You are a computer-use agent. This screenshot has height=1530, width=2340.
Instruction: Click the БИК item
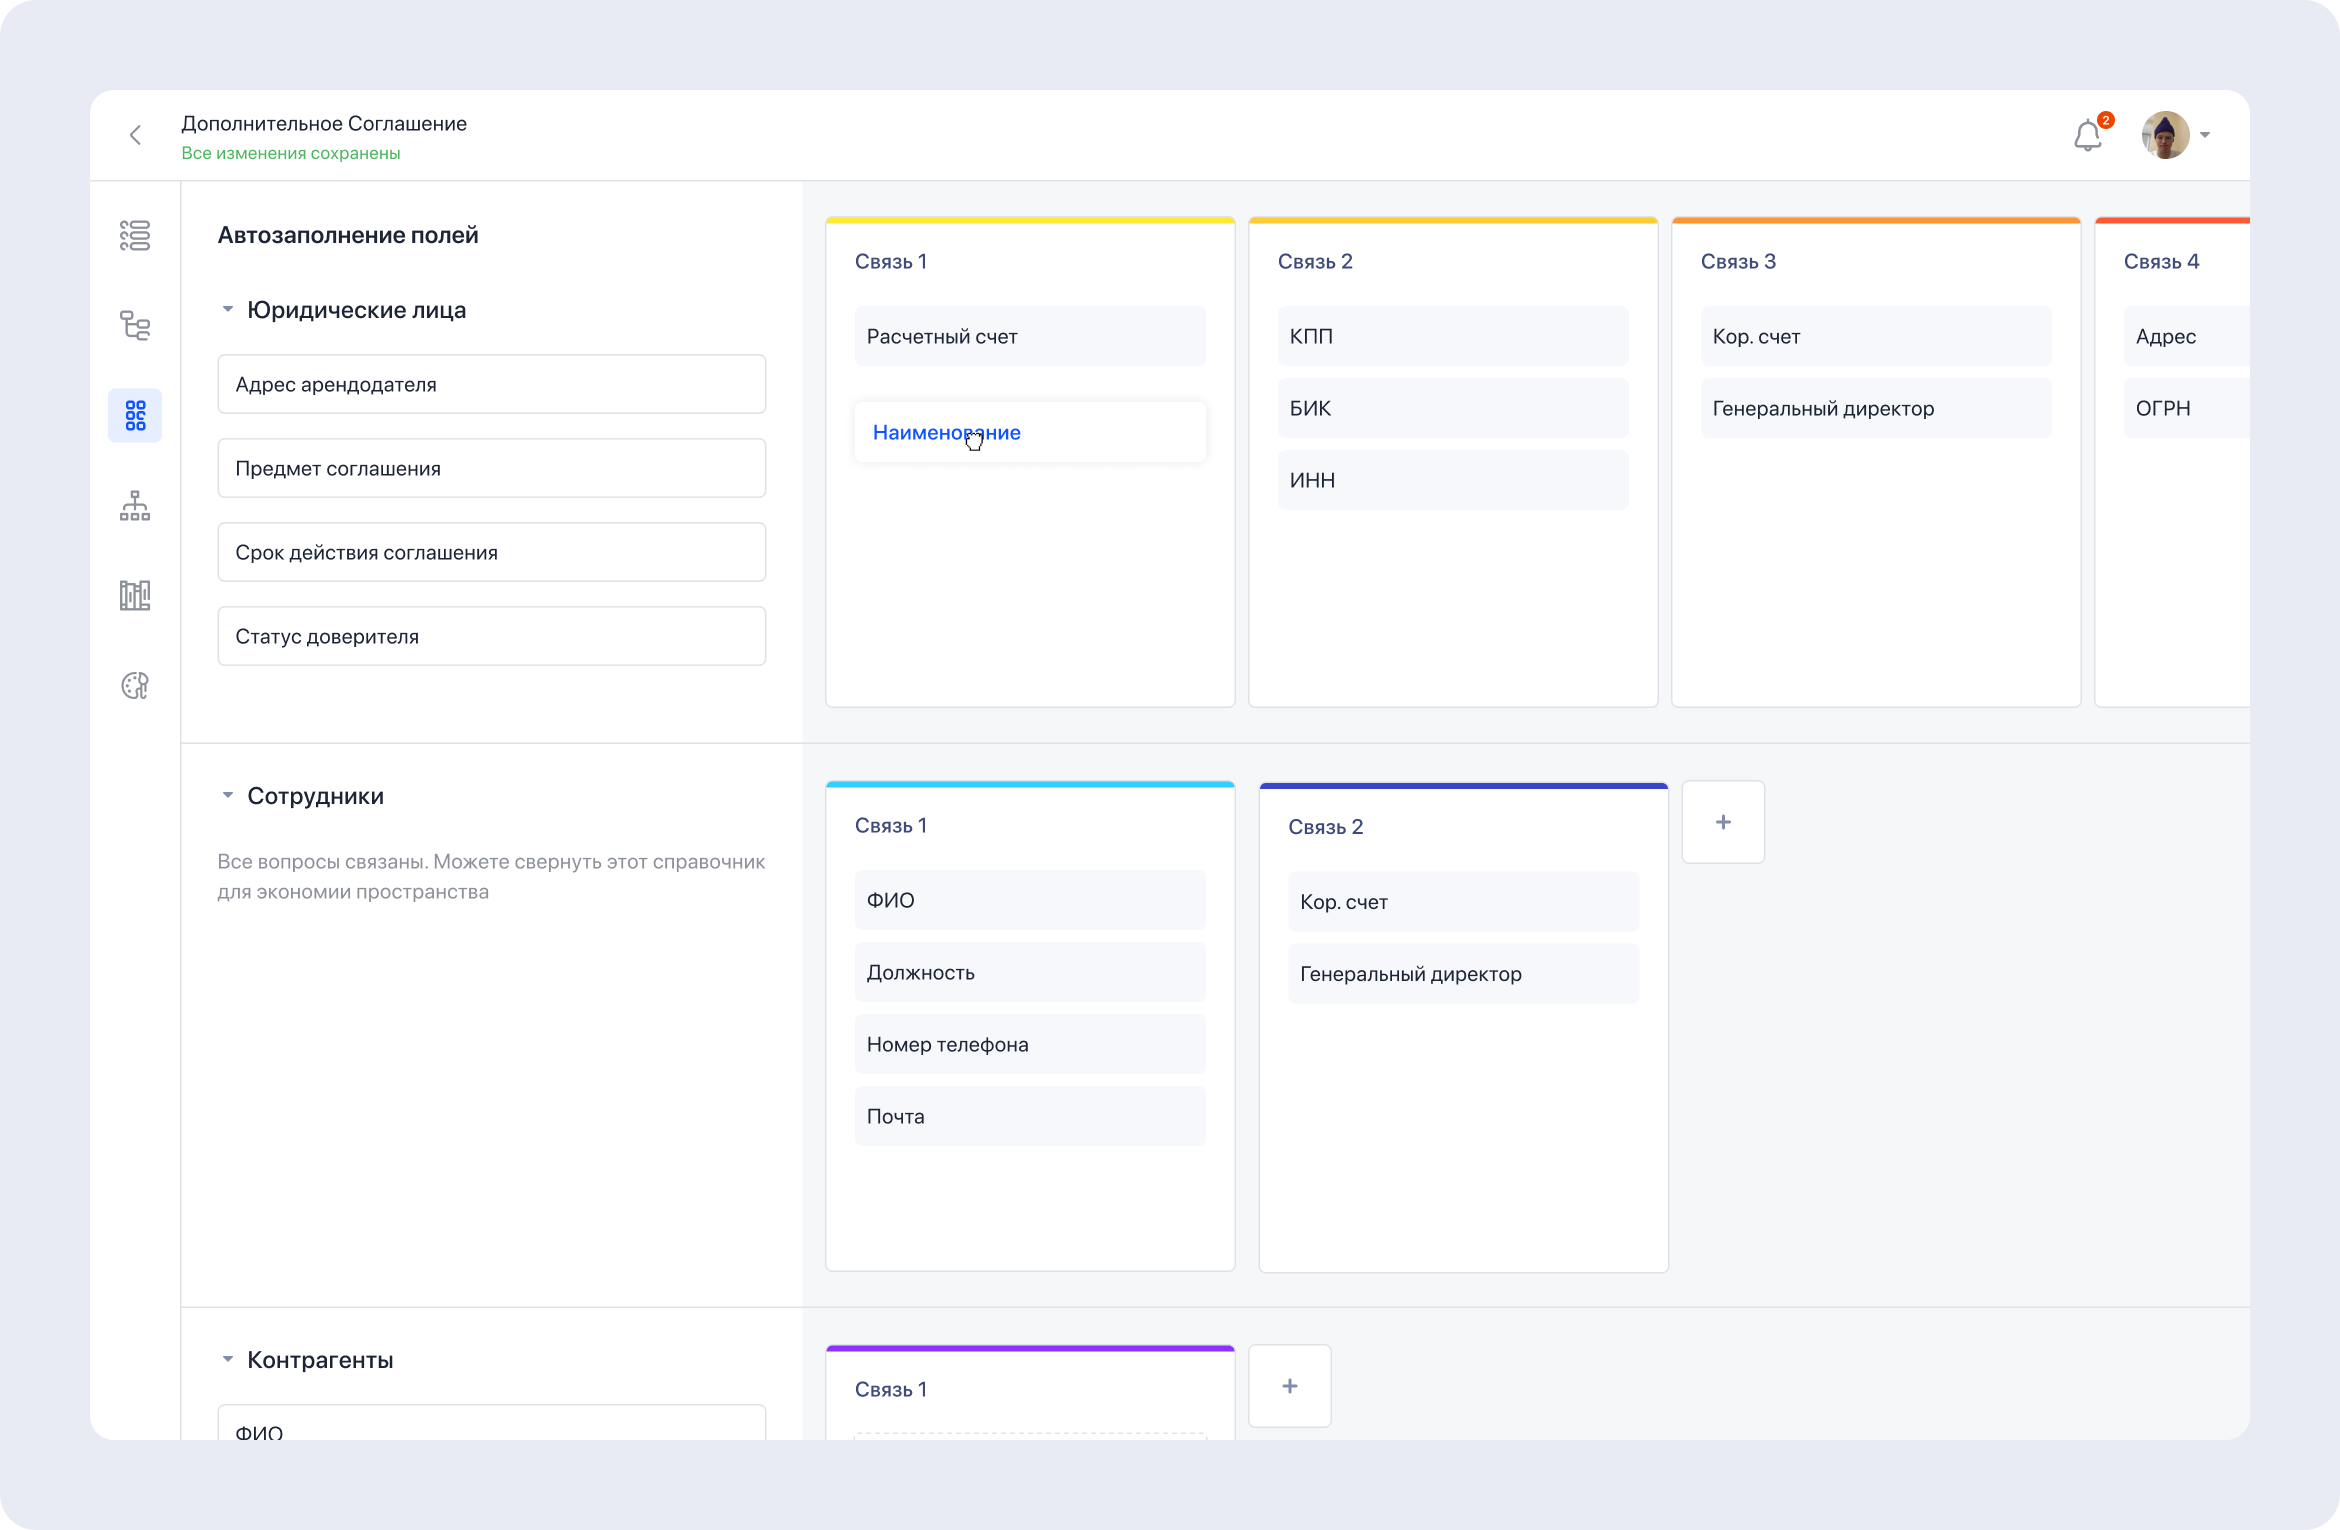(1453, 408)
